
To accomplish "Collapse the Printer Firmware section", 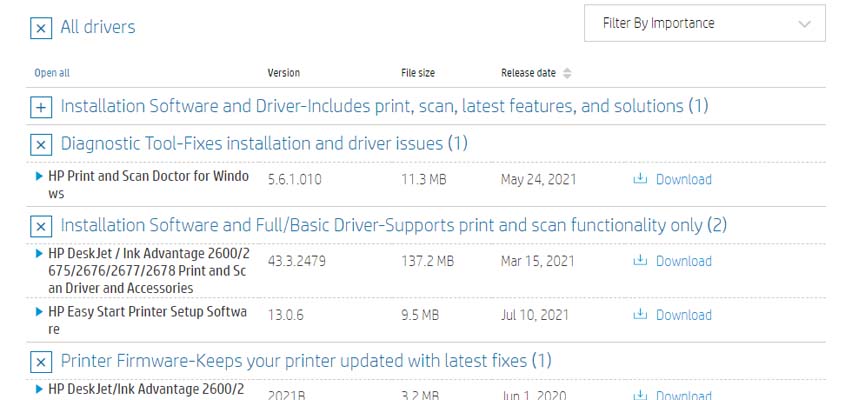I will [41, 362].
